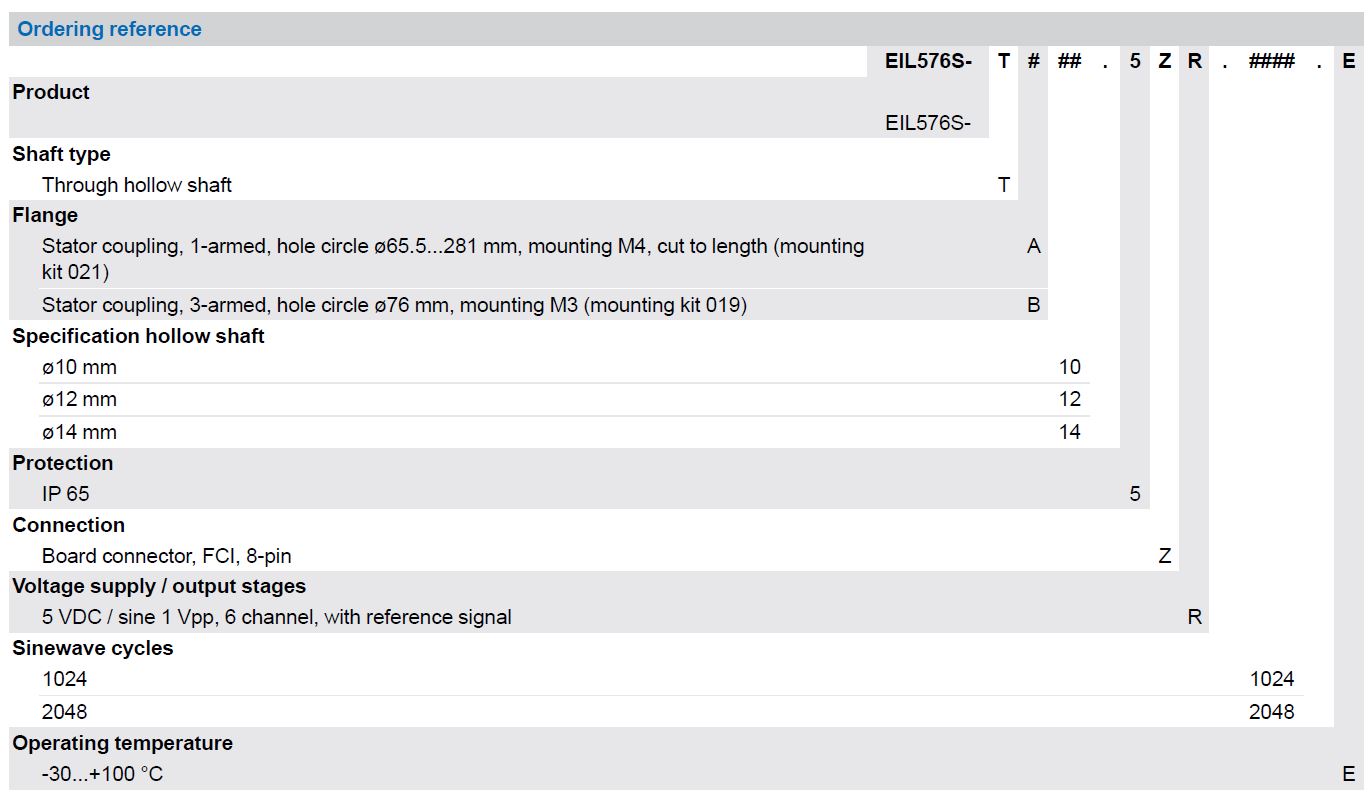This screenshot has height=798, width=1372.
Task: Select the "-30...+100 °C" temperature range
Action: tap(102, 774)
